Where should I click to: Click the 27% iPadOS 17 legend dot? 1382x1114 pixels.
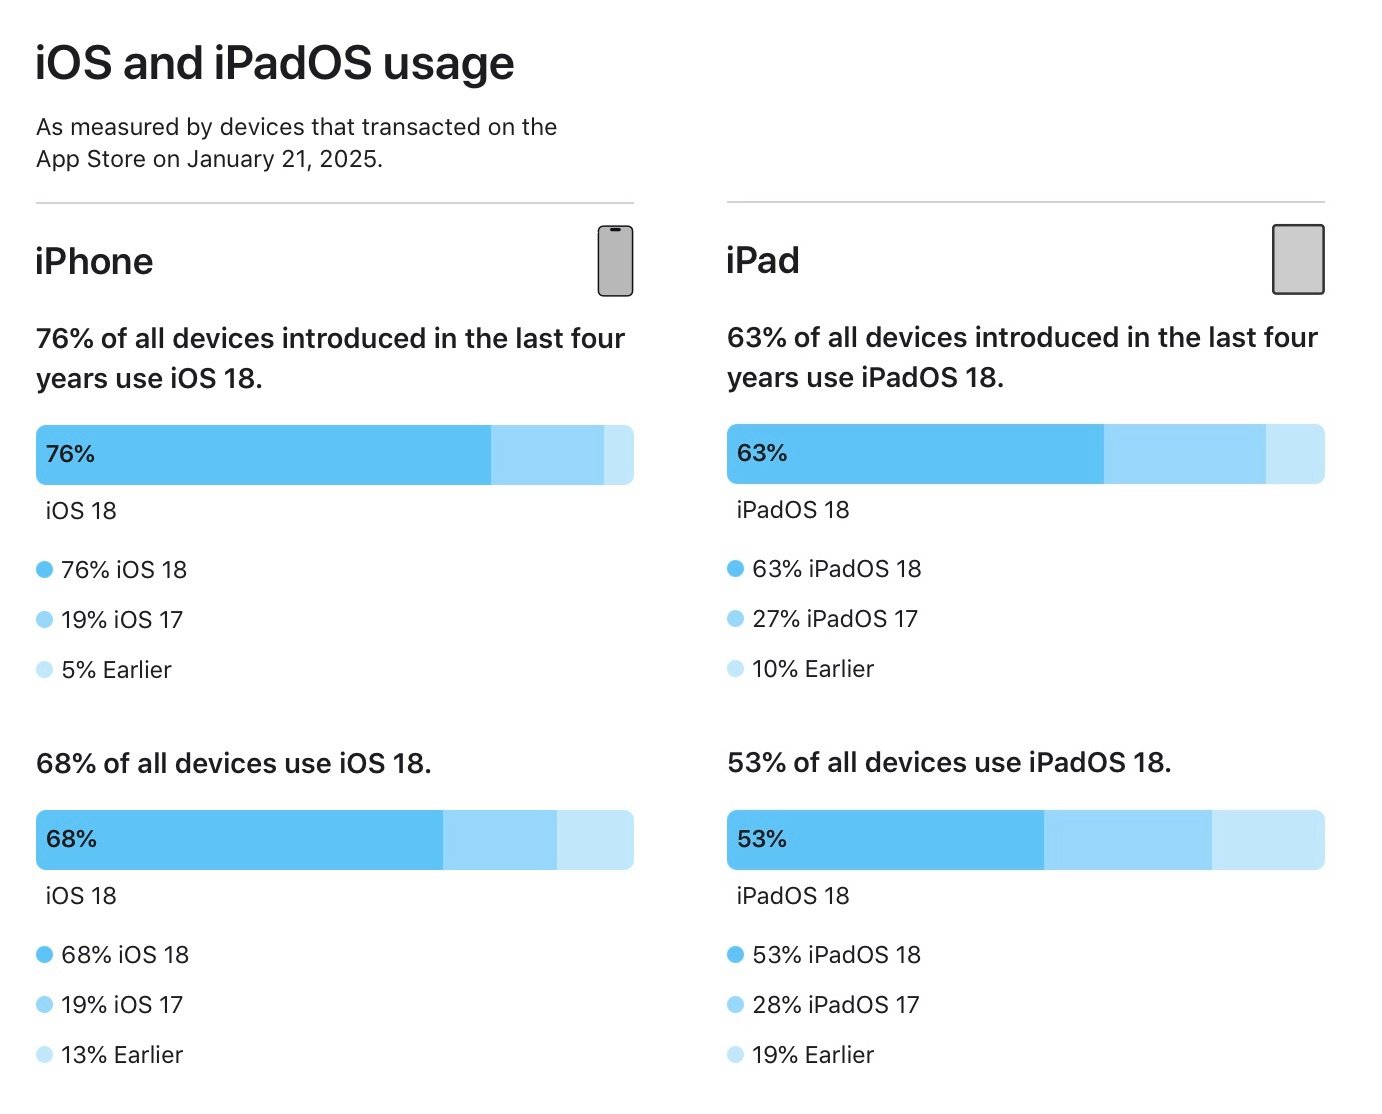click(735, 619)
